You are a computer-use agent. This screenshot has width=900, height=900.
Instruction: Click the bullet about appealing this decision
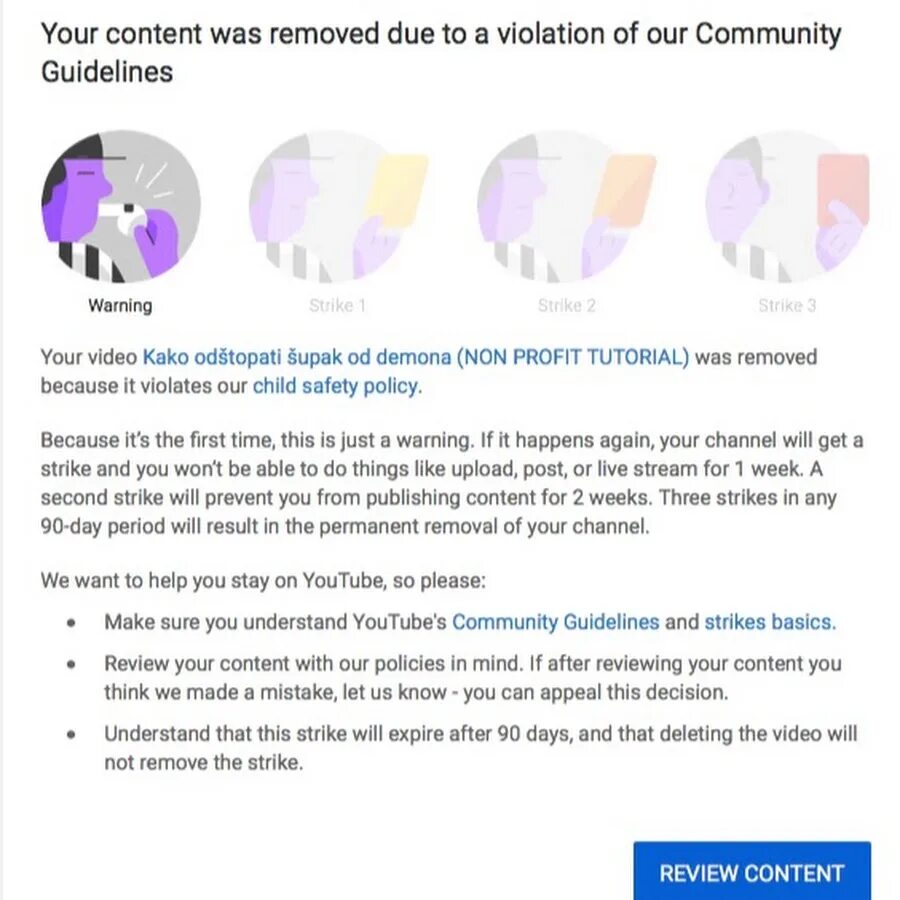click(473, 677)
